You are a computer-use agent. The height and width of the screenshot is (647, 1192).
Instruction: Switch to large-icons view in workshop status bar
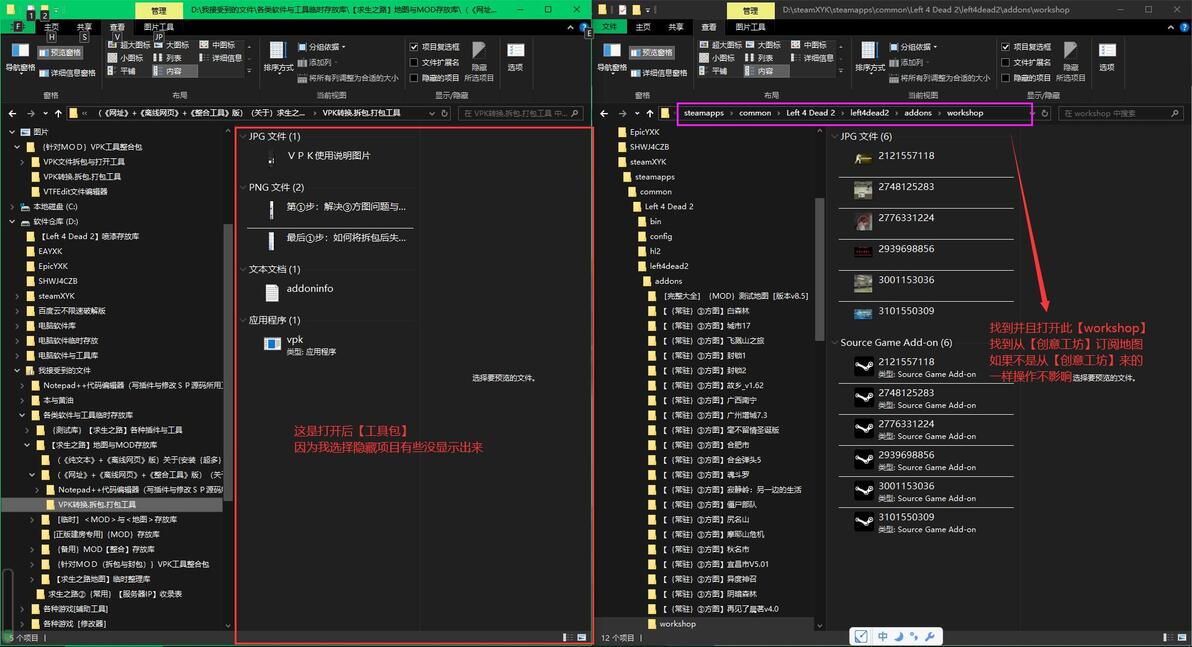click(x=1181, y=637)
